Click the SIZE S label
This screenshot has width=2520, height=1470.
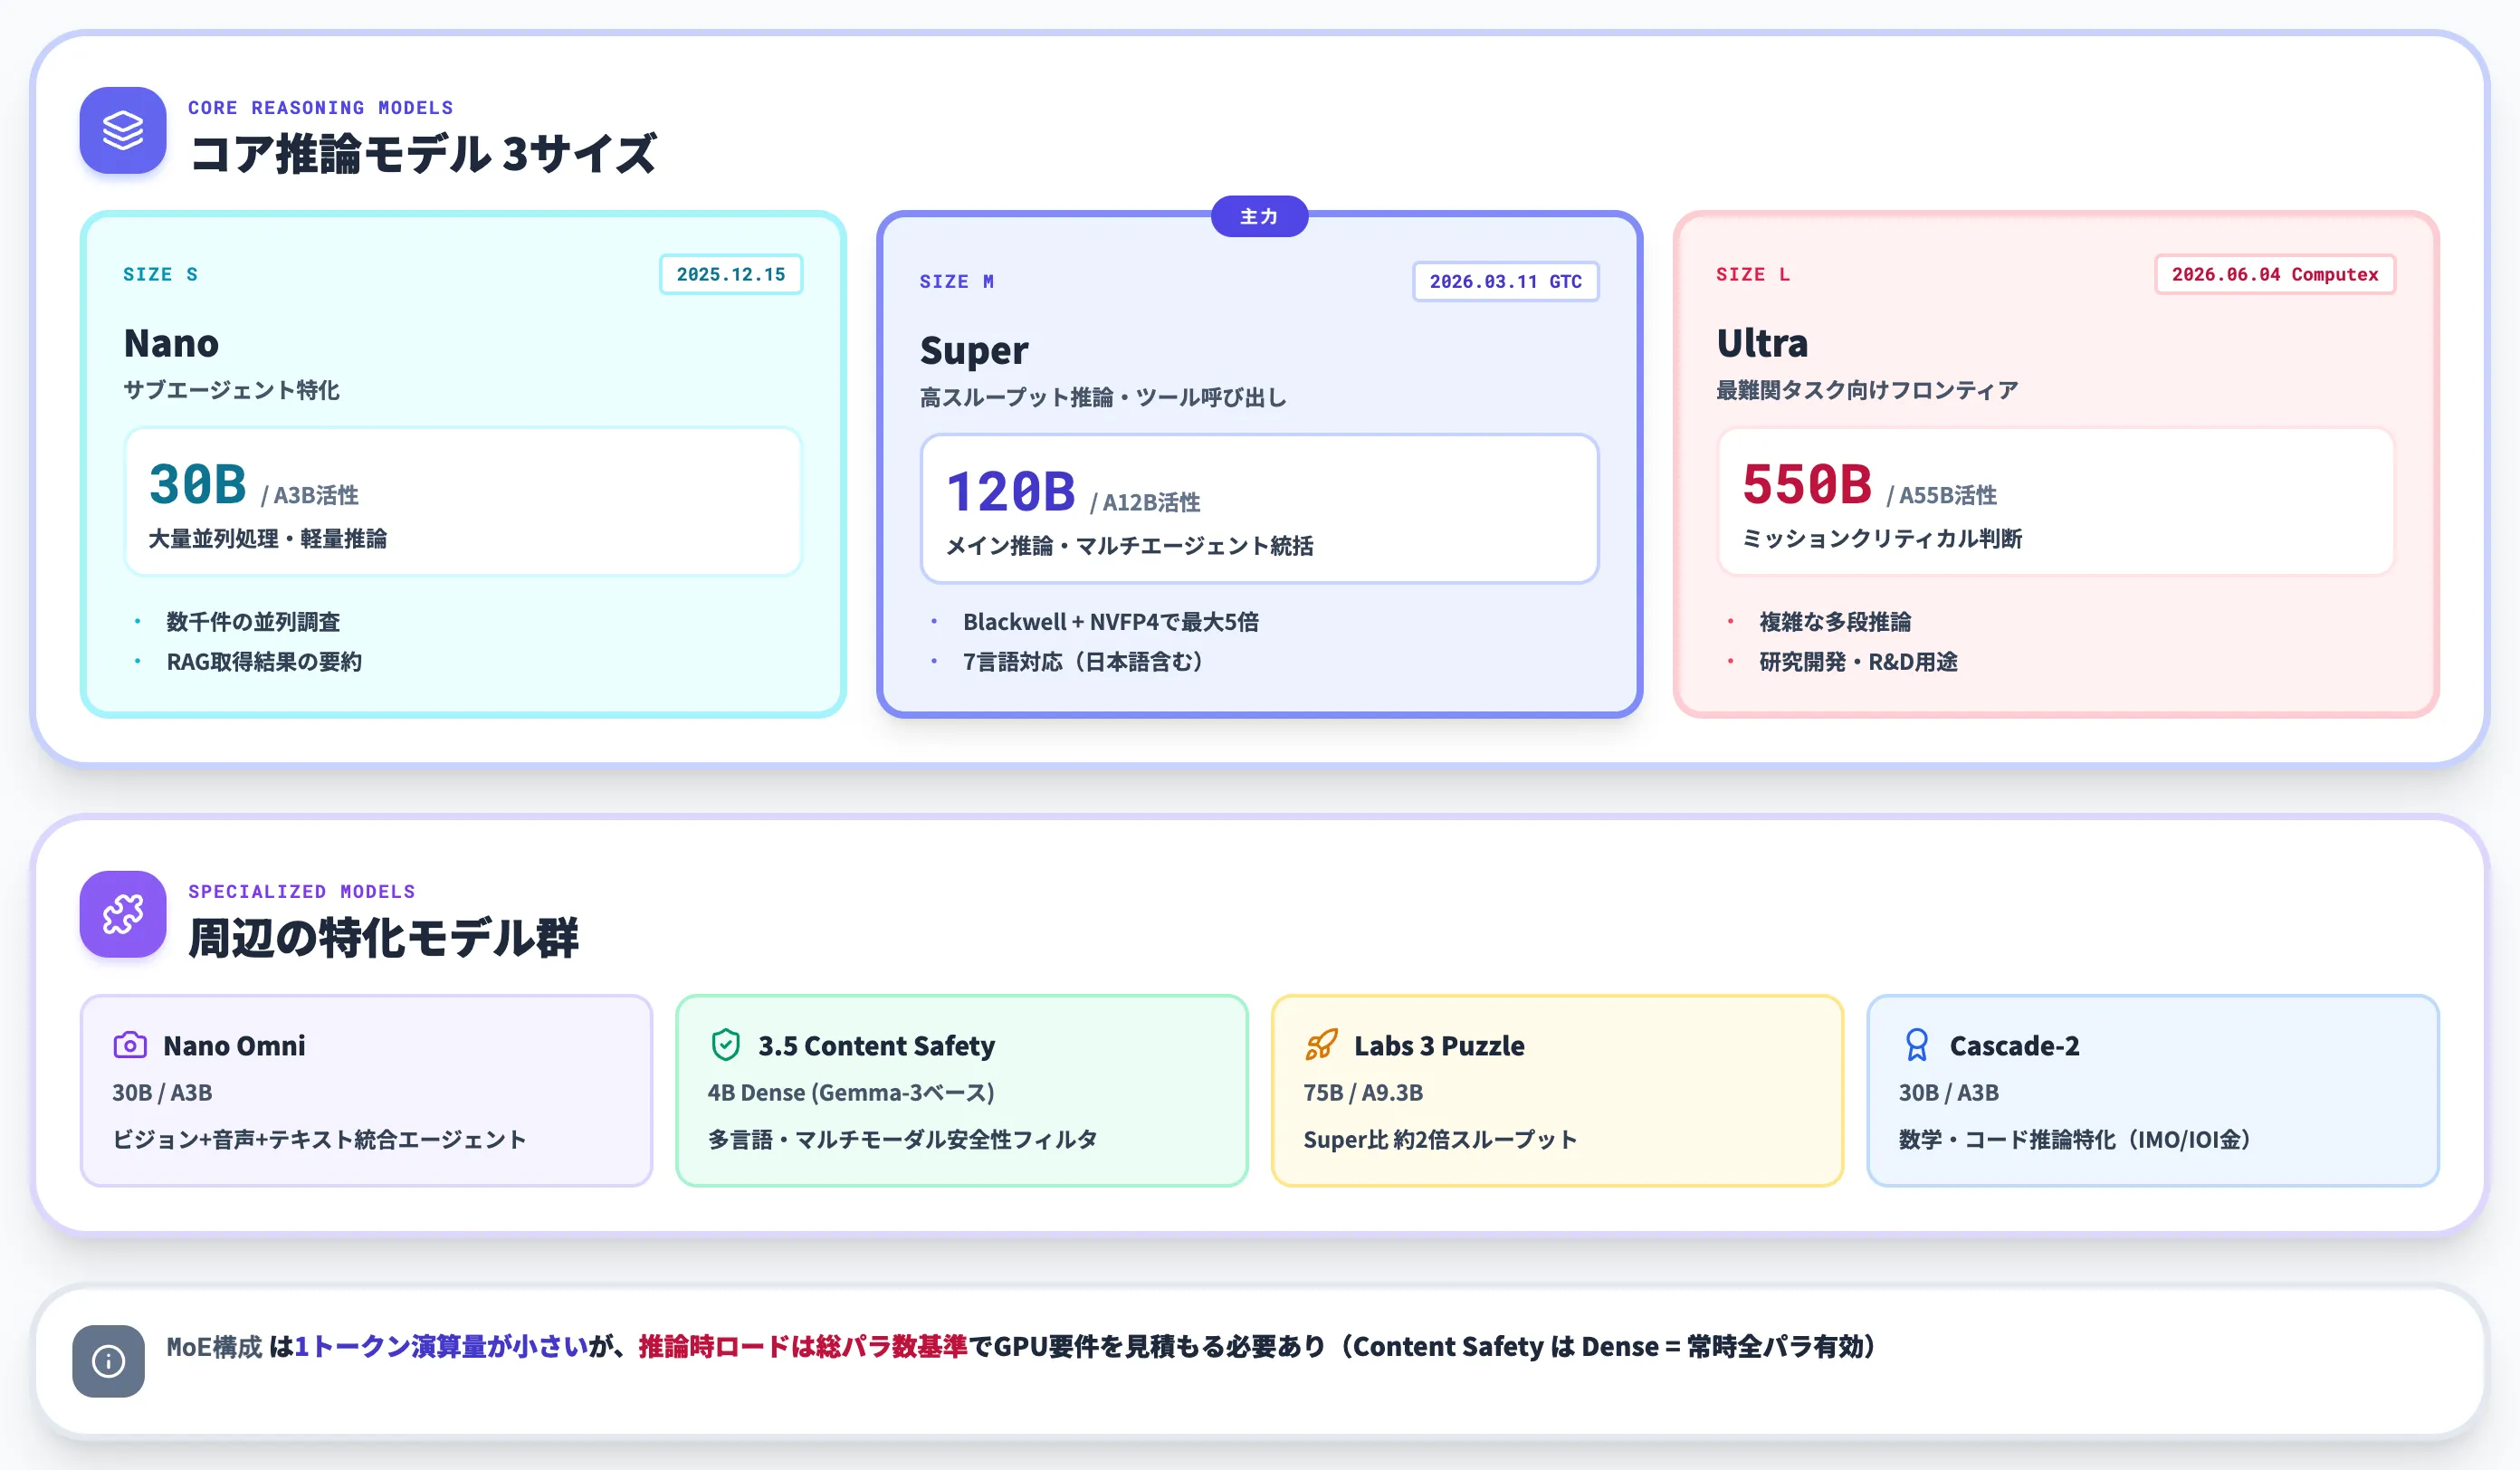tap(161, 274)
